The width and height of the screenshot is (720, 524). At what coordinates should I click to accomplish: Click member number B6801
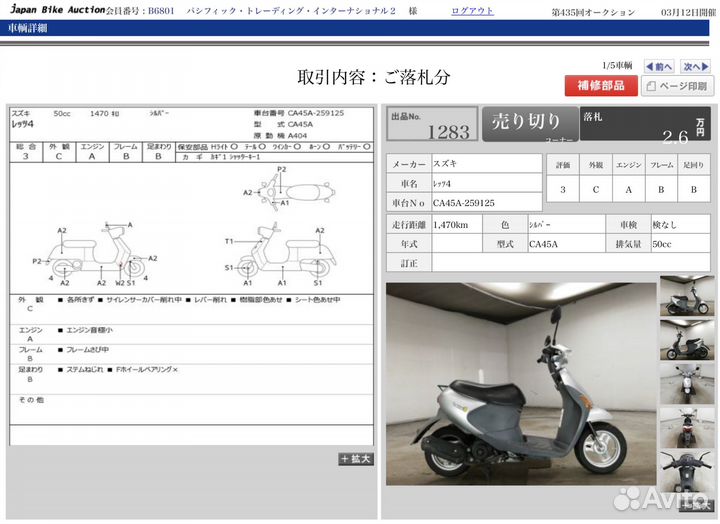pos(161,11)
